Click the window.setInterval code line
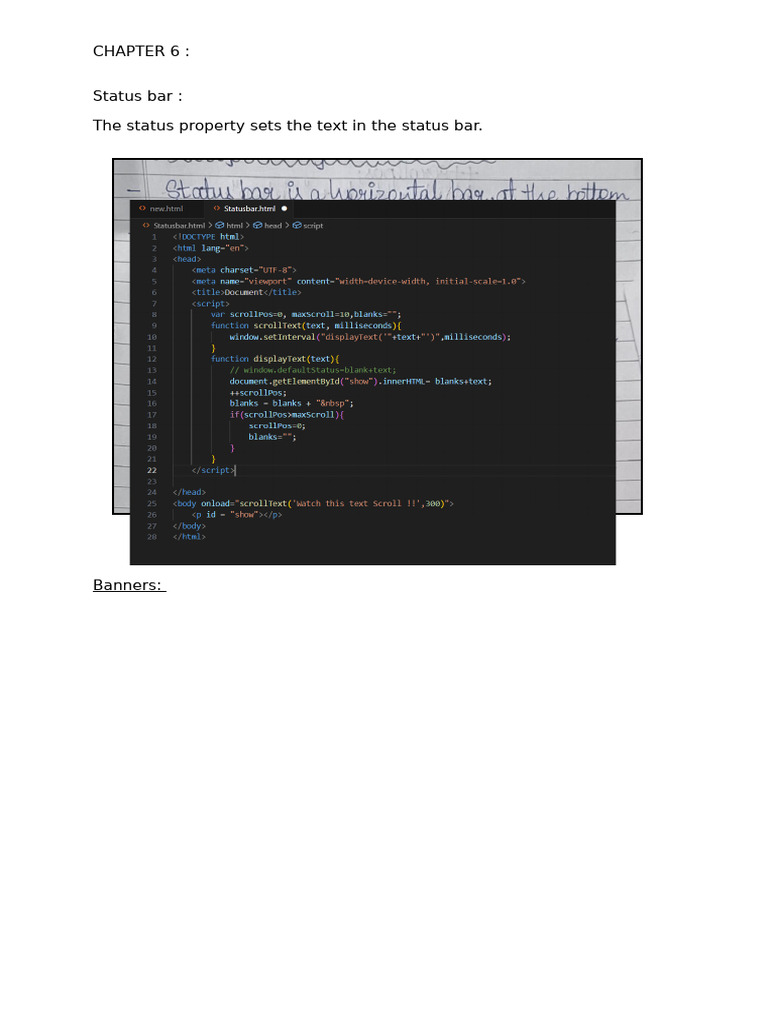 coord(370,337)
